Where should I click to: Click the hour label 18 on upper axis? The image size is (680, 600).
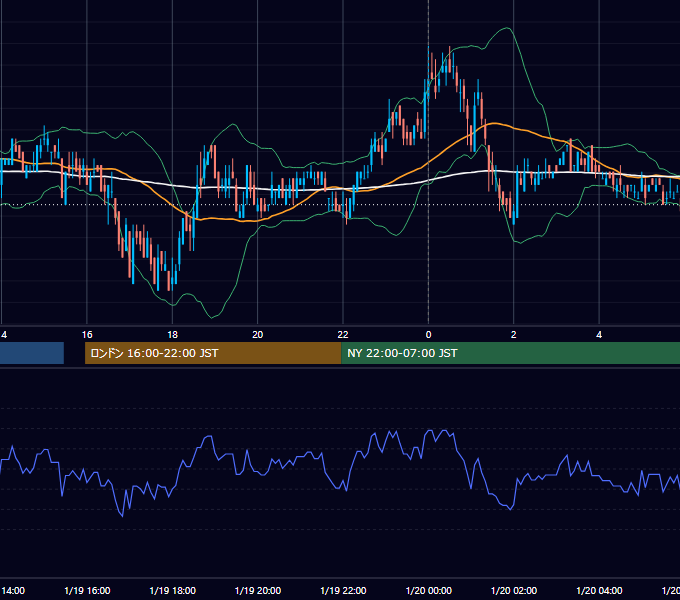(x=173, y=334)
